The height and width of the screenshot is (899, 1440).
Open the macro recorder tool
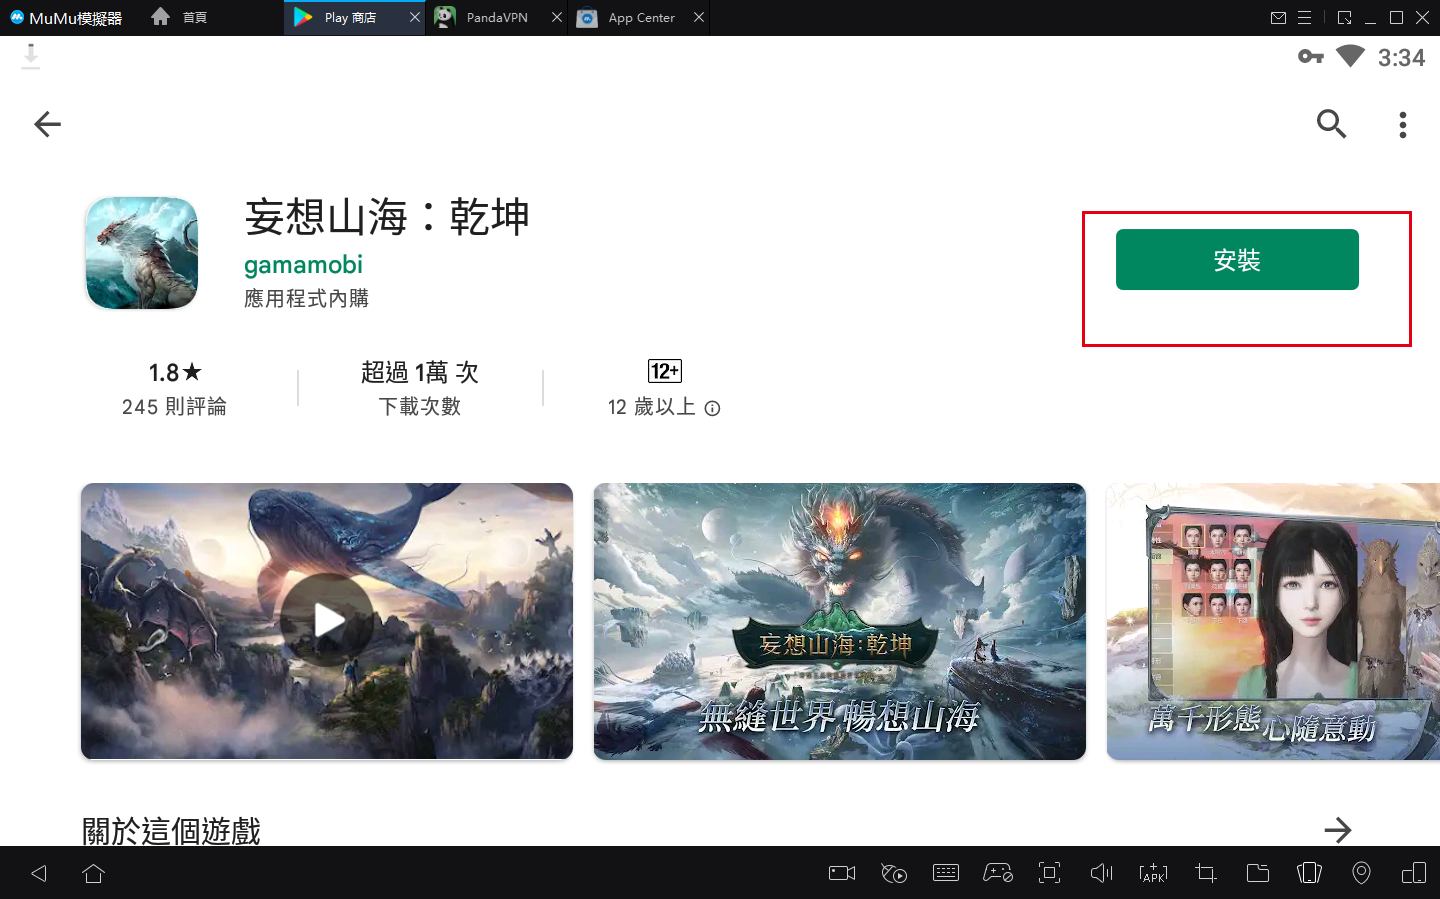click(894, 874)
